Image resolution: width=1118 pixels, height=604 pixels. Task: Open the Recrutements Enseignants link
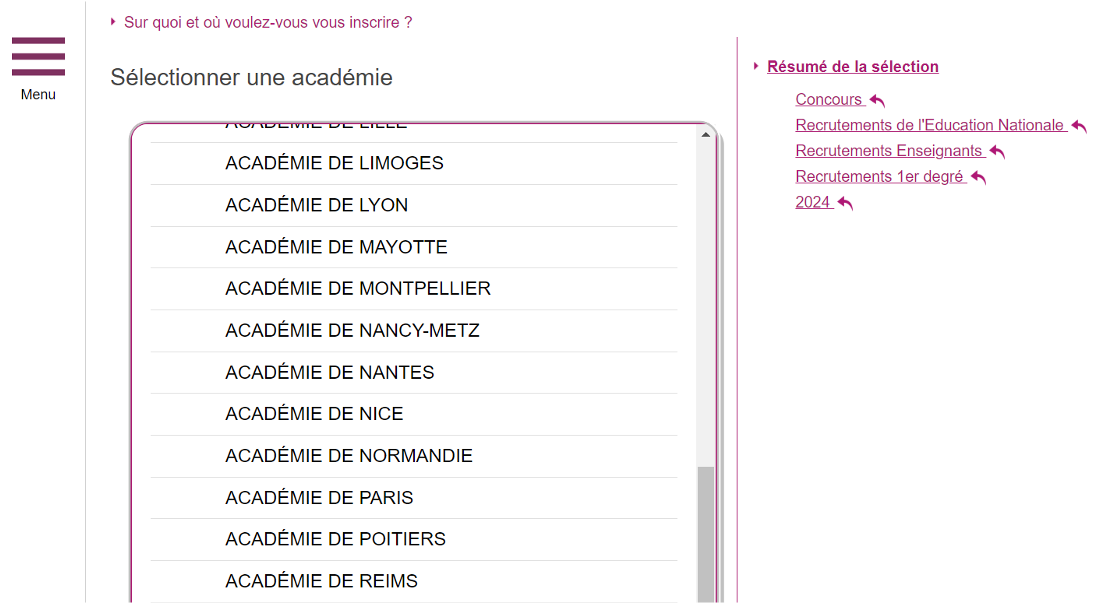888,151
